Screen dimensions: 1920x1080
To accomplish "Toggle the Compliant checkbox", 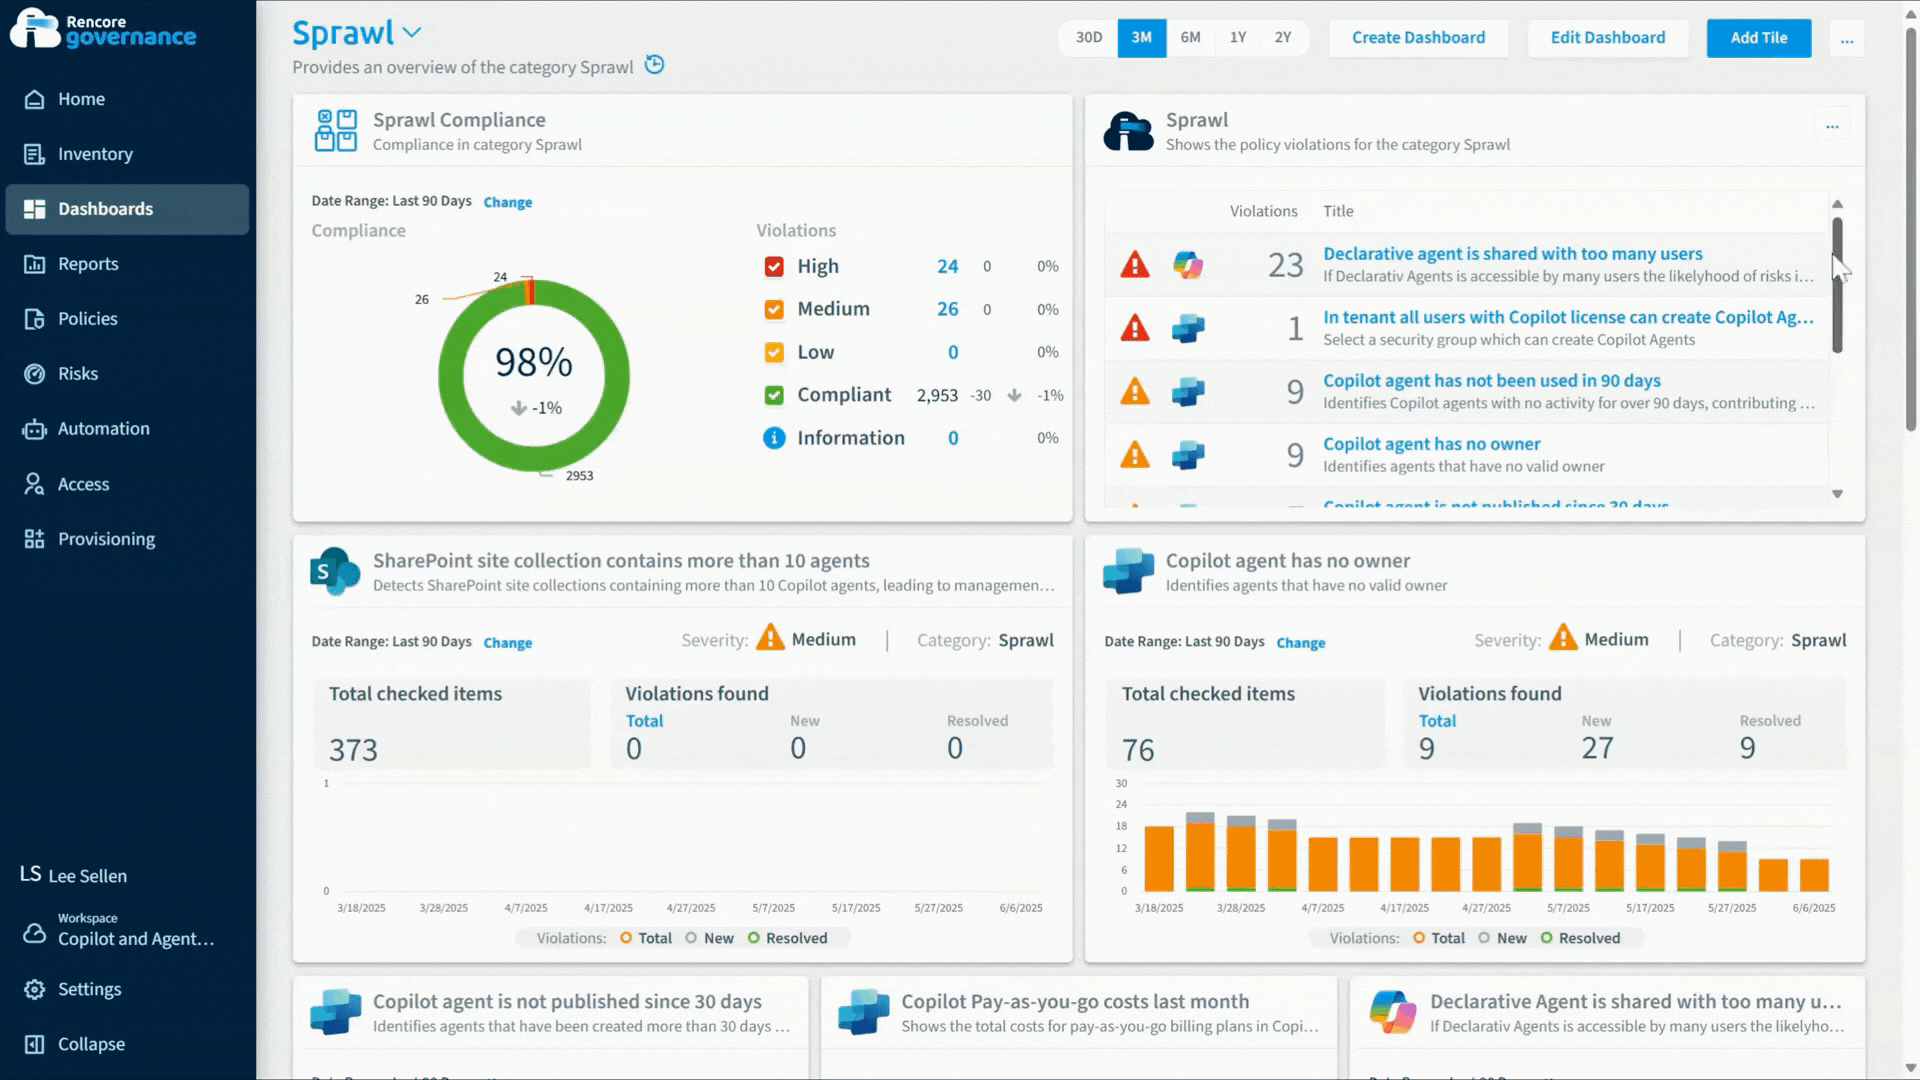I will point(774,395).
